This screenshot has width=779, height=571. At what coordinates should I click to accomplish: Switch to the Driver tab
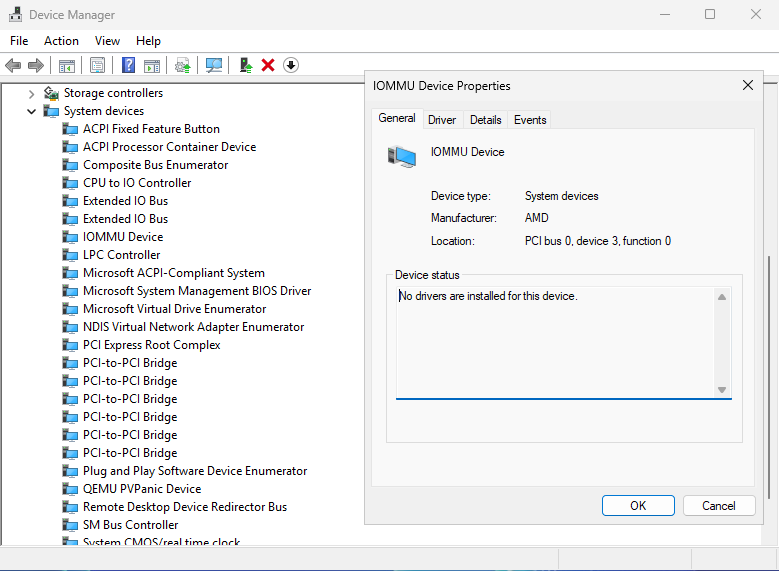(x=442, y=120)
